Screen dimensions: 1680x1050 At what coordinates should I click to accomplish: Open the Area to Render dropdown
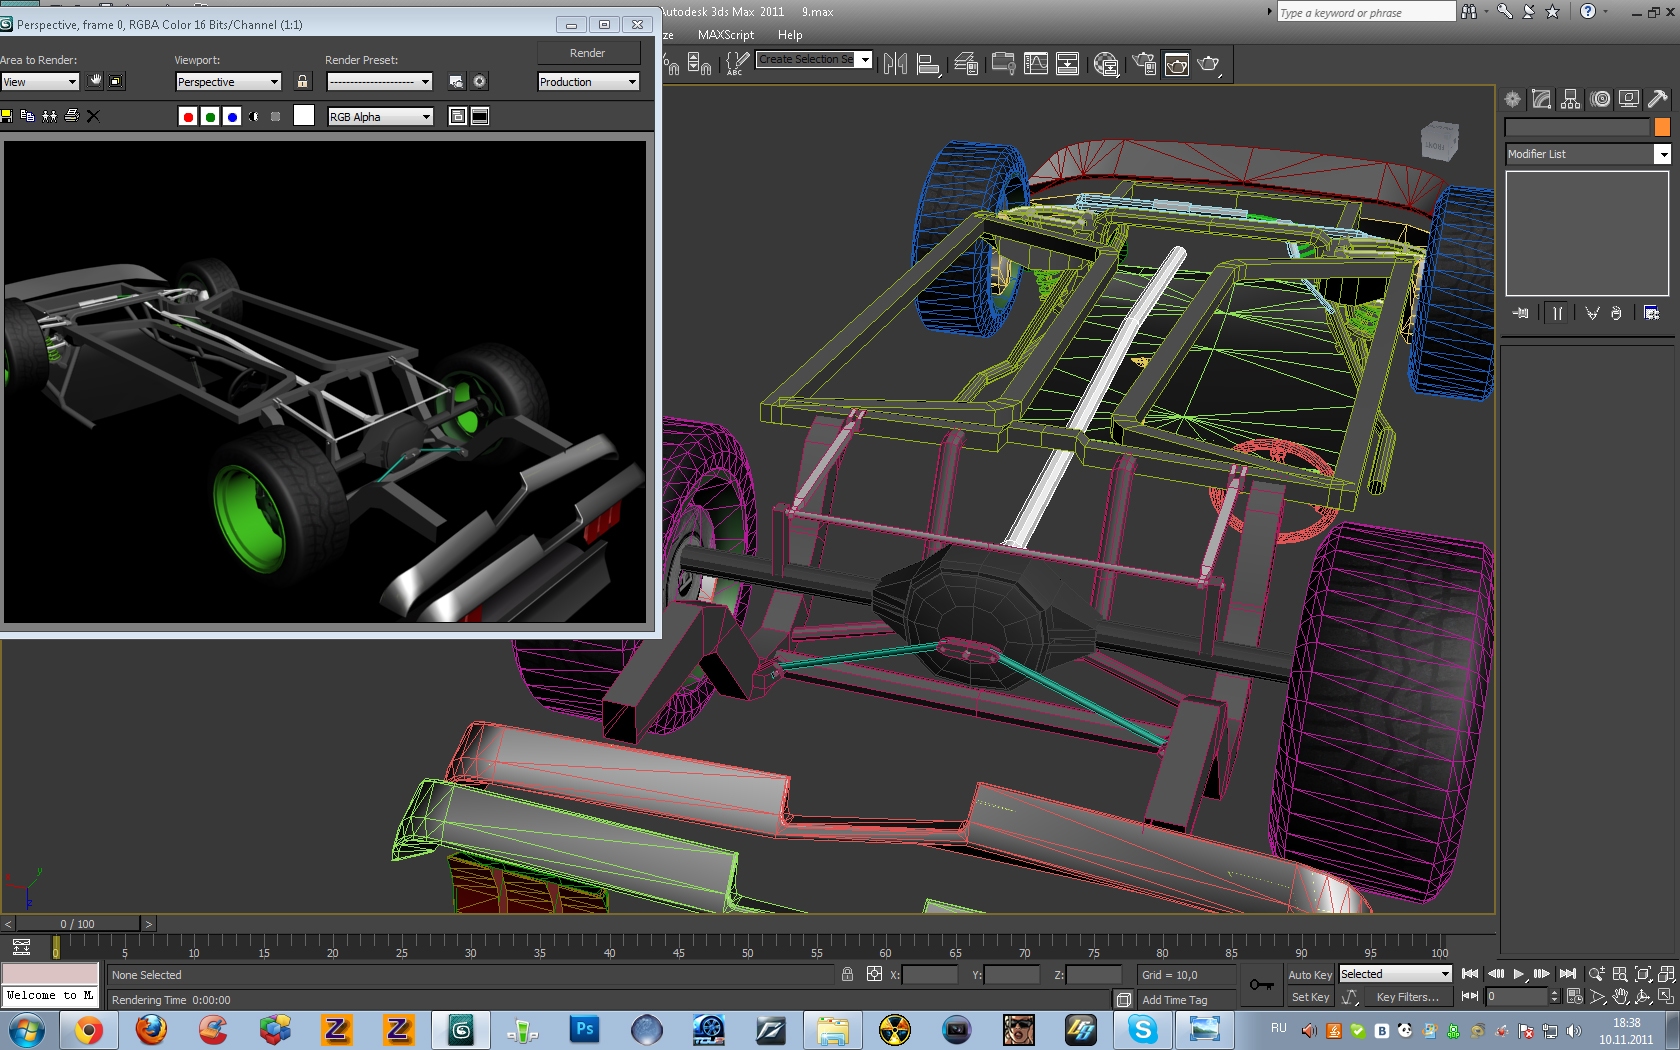point(40,82)
